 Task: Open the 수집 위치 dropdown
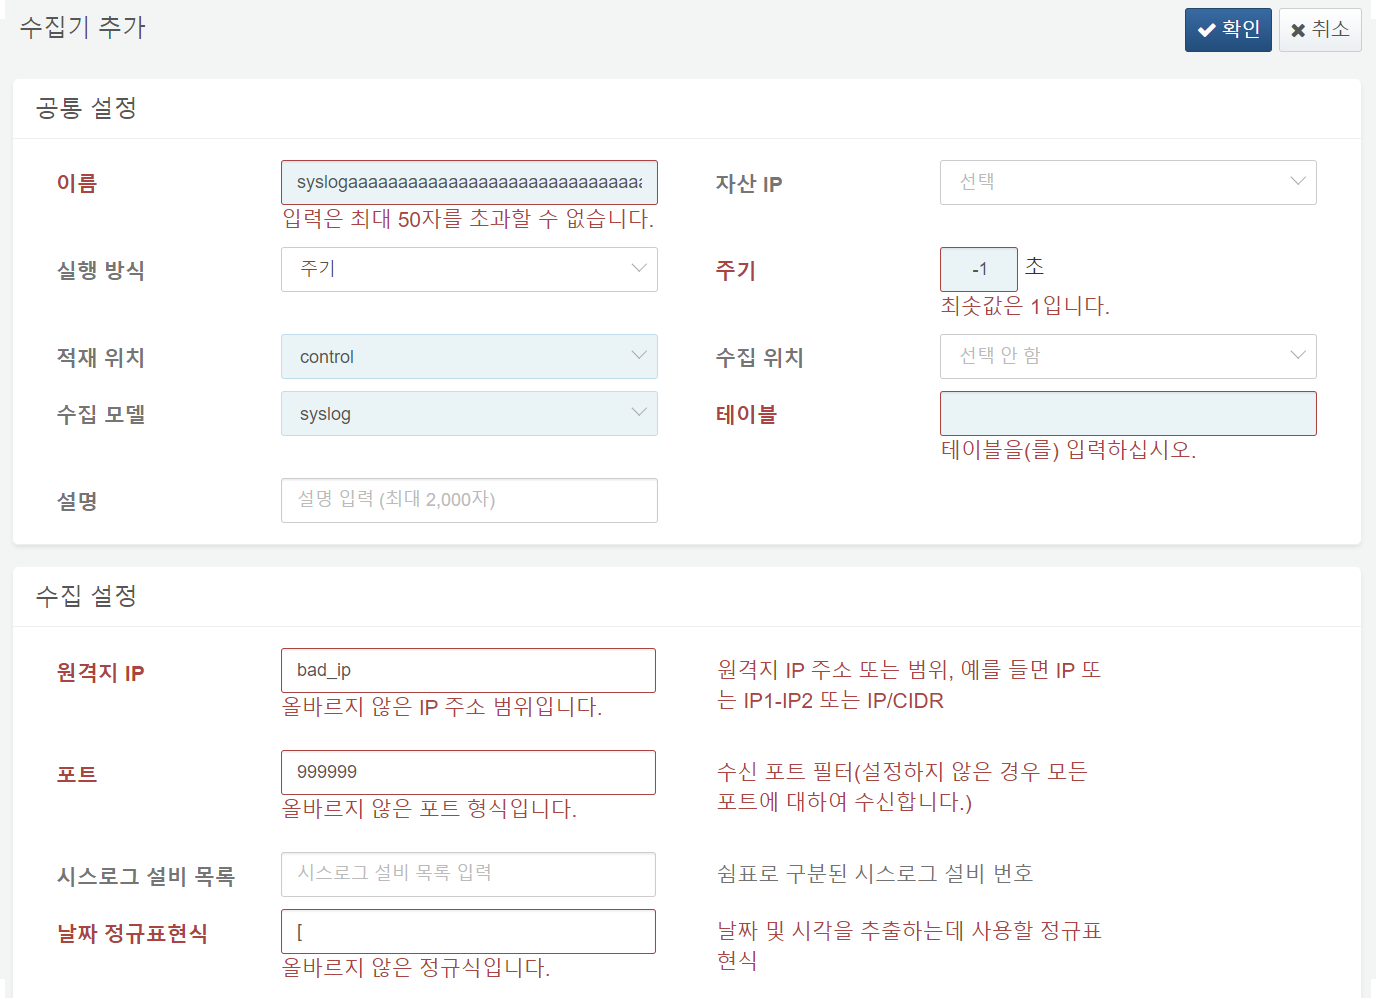coord(1128,356)
